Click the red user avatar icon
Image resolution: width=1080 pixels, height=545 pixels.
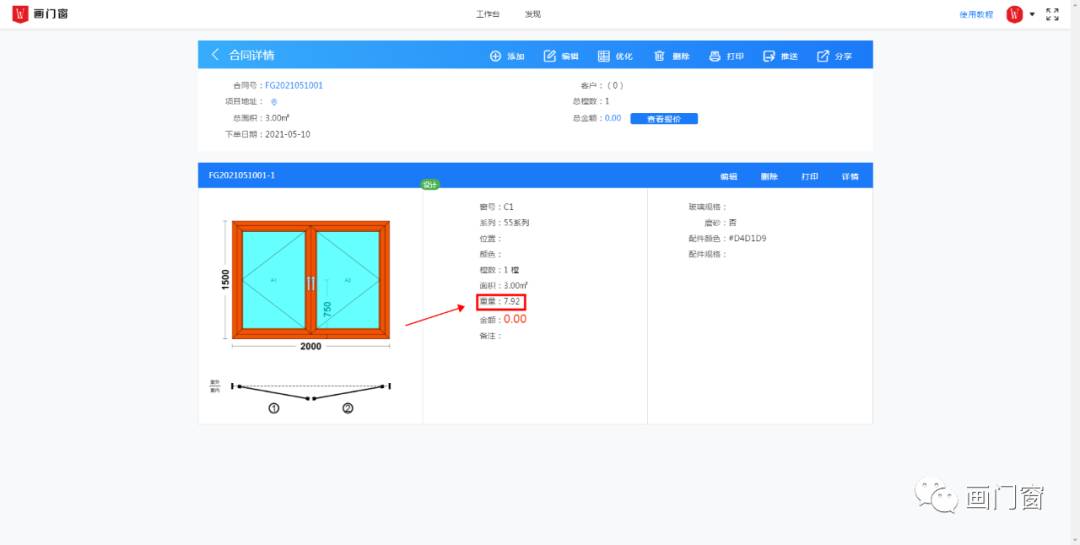1014,14
